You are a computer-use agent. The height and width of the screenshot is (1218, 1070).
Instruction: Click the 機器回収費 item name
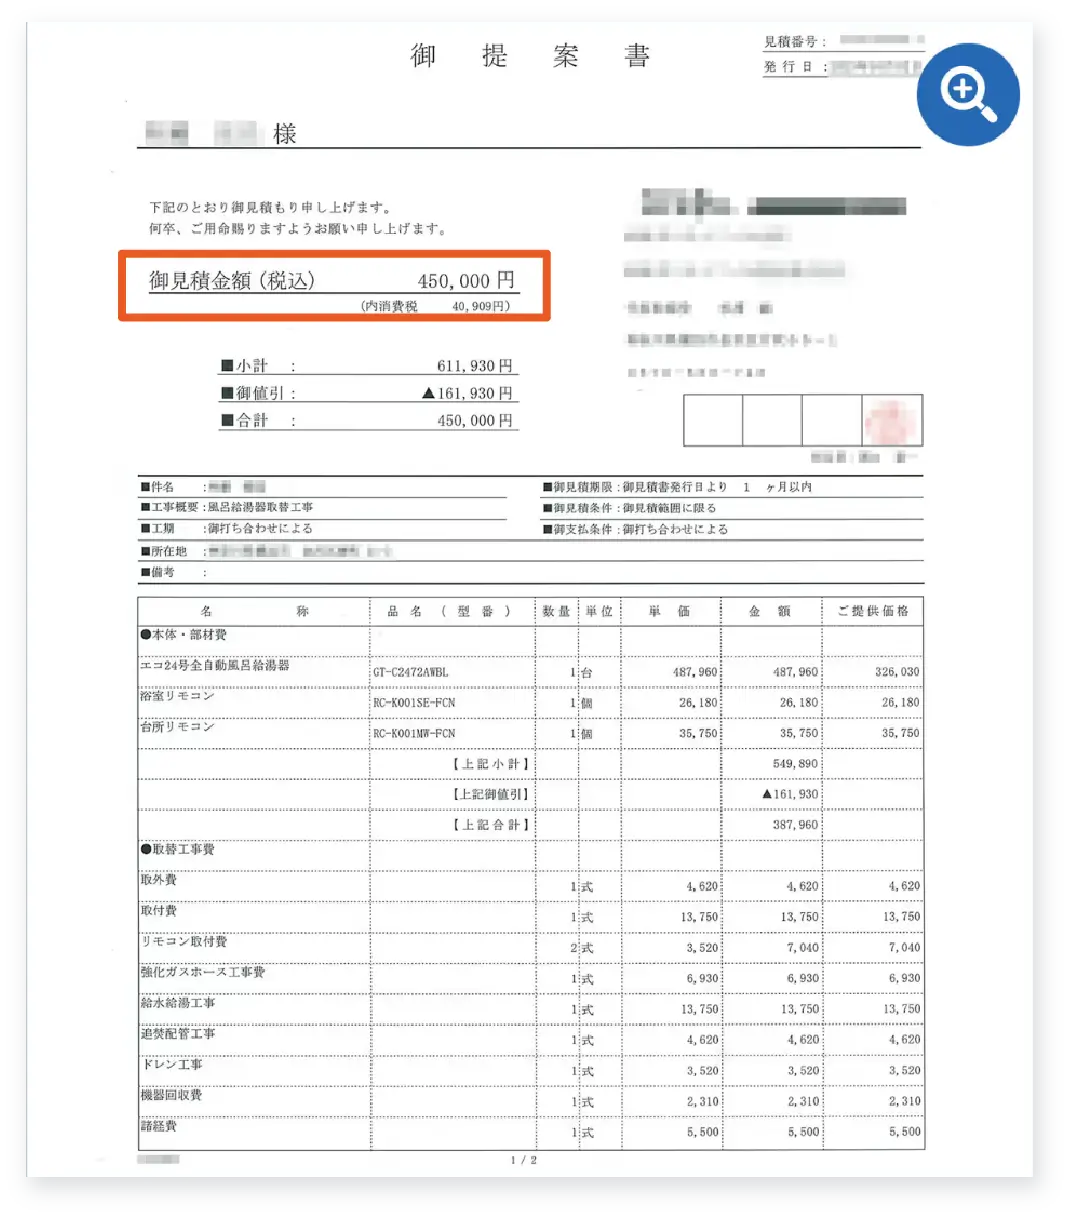171,1095
